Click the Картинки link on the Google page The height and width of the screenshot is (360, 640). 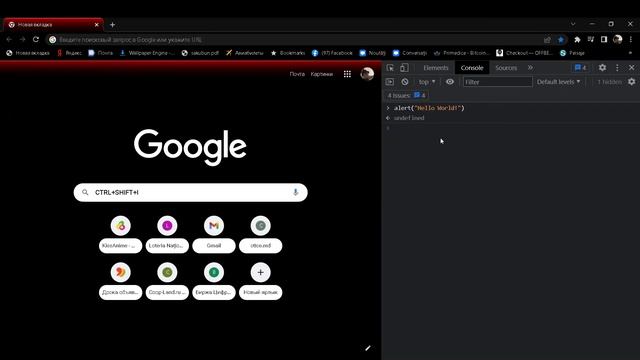[x=322, y=74]
